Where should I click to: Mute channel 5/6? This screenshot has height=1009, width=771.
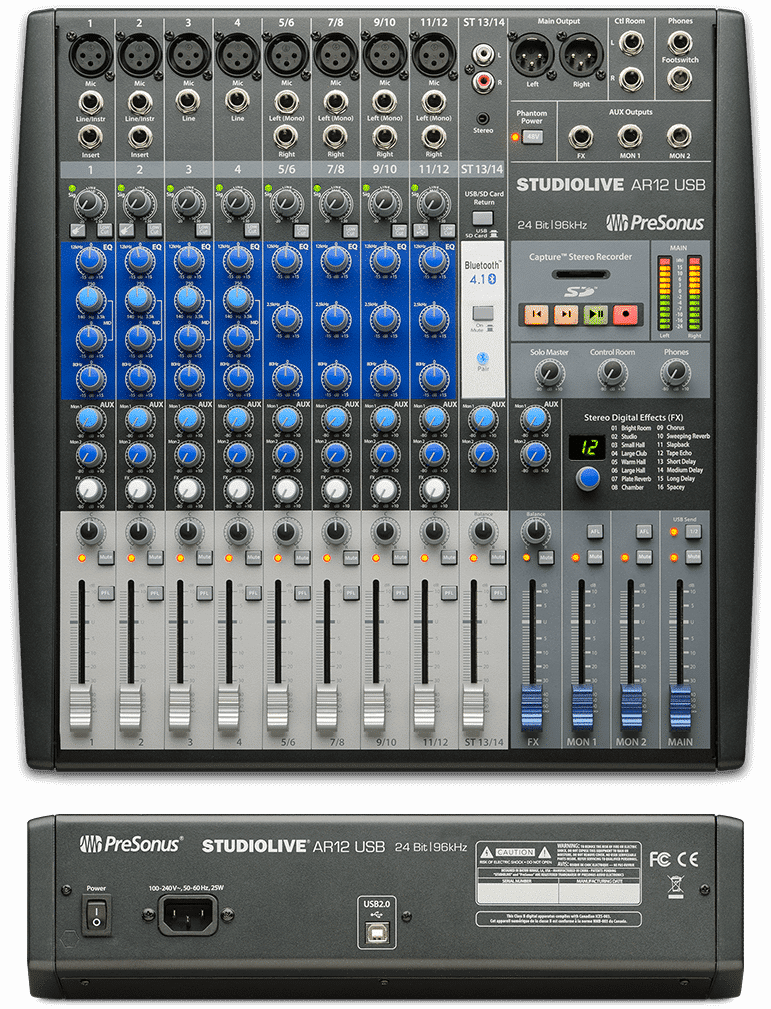click(x=302, y=557)
